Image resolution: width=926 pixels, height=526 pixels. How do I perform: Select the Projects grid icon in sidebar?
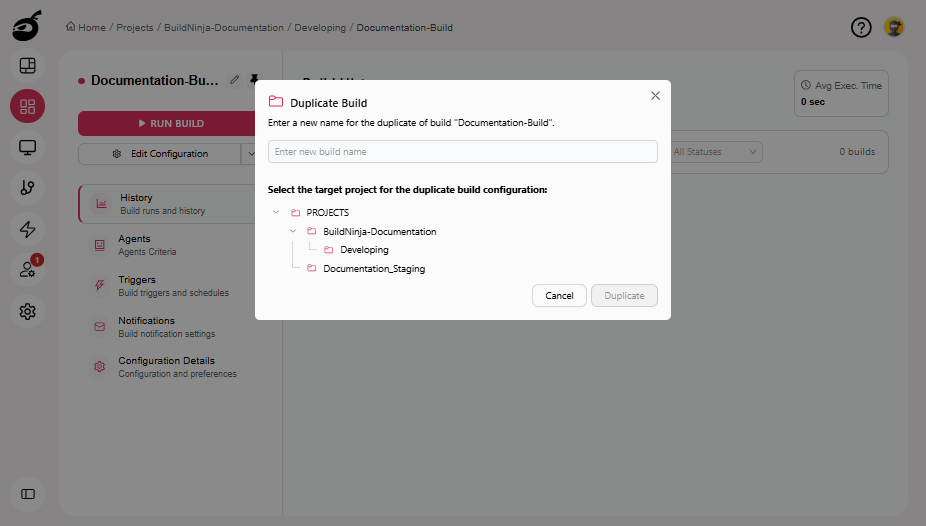pyautogui.click(x=27, y=106)
